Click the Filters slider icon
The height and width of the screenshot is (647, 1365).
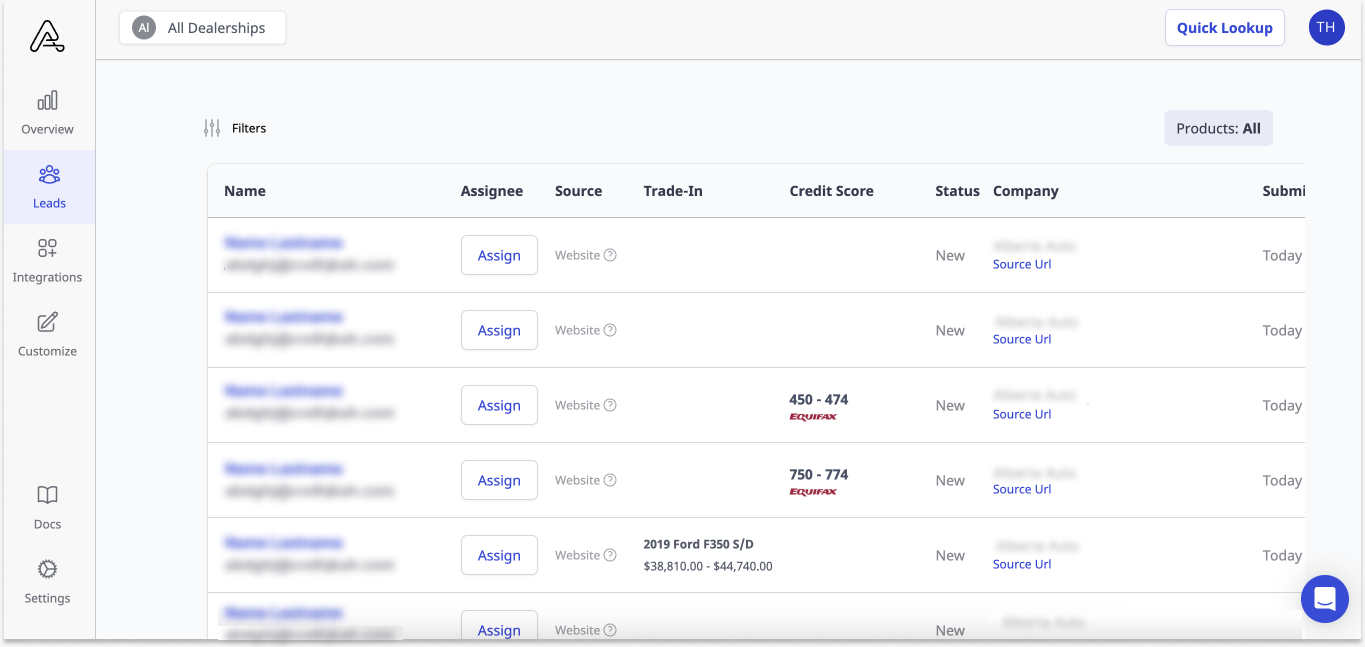pos(212,128)
